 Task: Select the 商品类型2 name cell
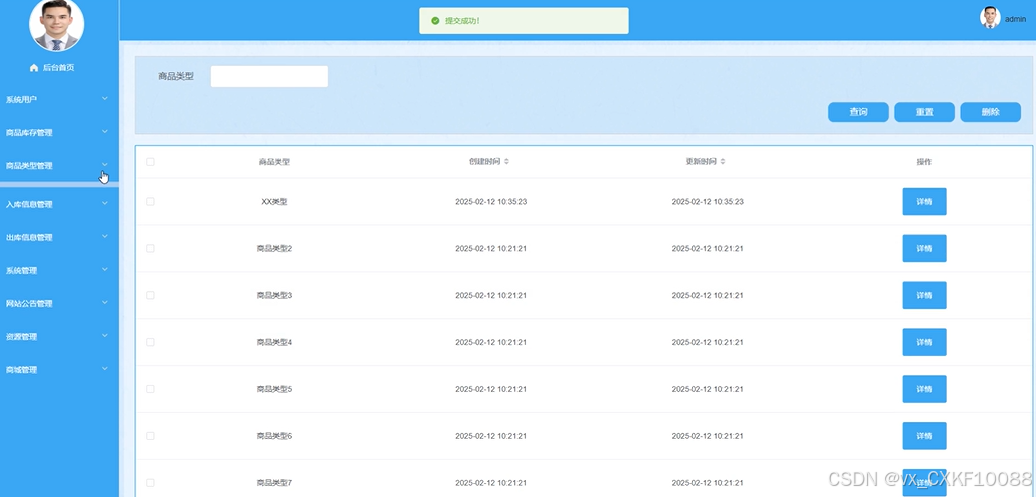pyautogui.click(x=274, y=248)
